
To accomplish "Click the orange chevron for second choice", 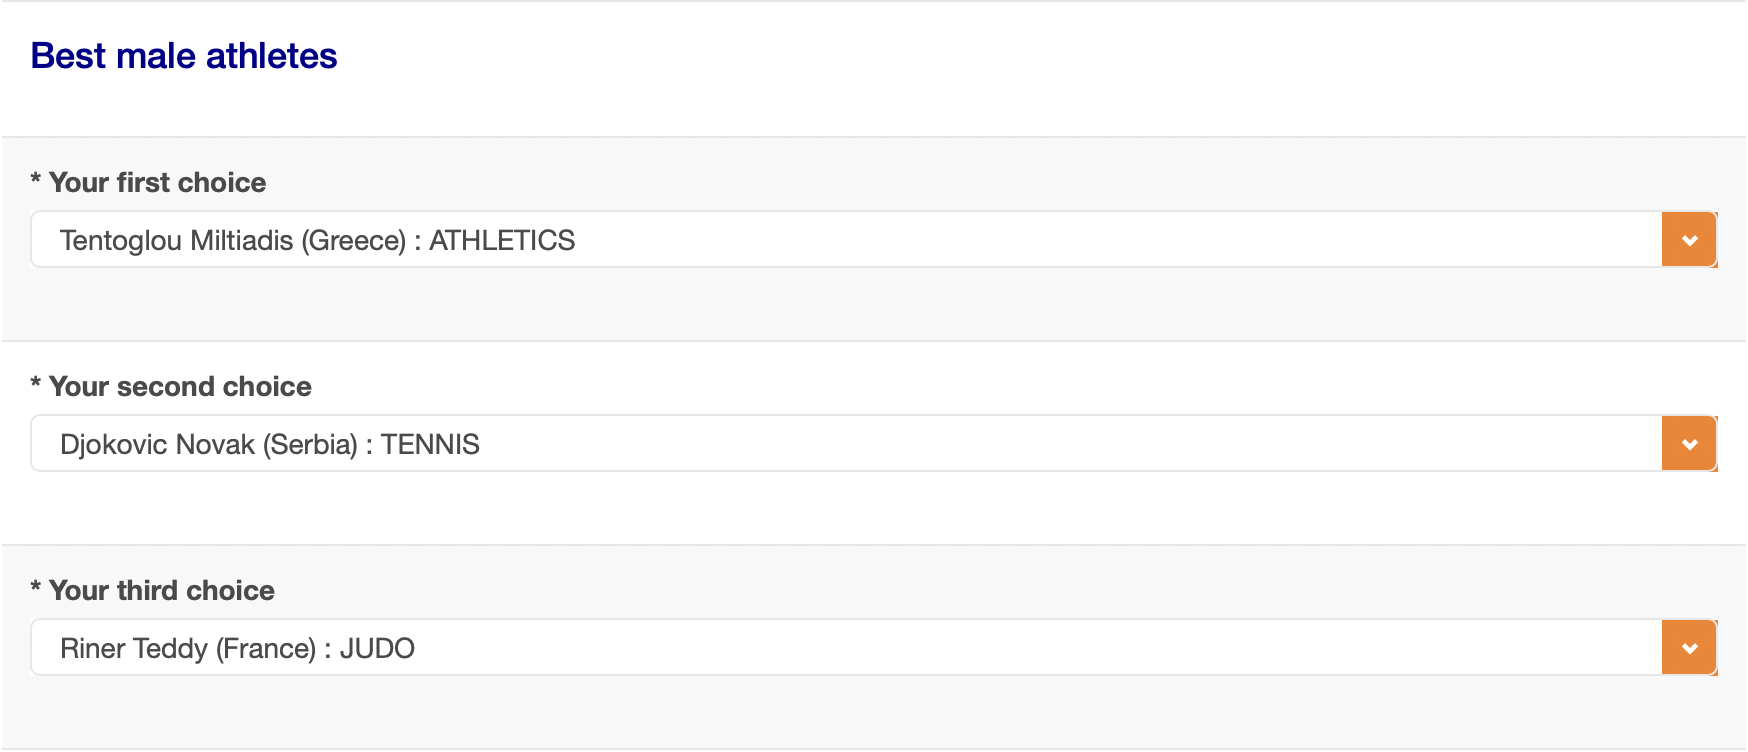I will tap(1689, 444).
